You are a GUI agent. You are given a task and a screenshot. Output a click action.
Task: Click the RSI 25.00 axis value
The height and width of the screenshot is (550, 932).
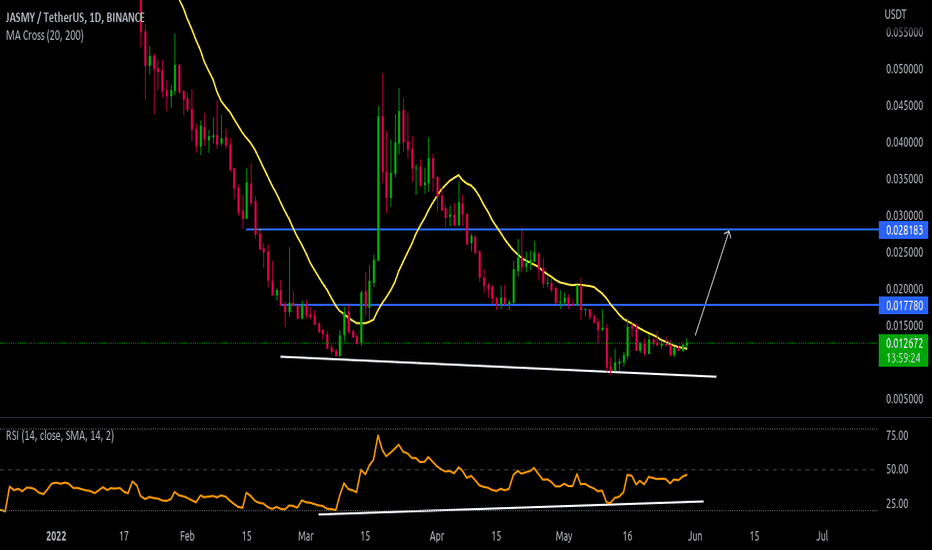click(x=897, y=504)
